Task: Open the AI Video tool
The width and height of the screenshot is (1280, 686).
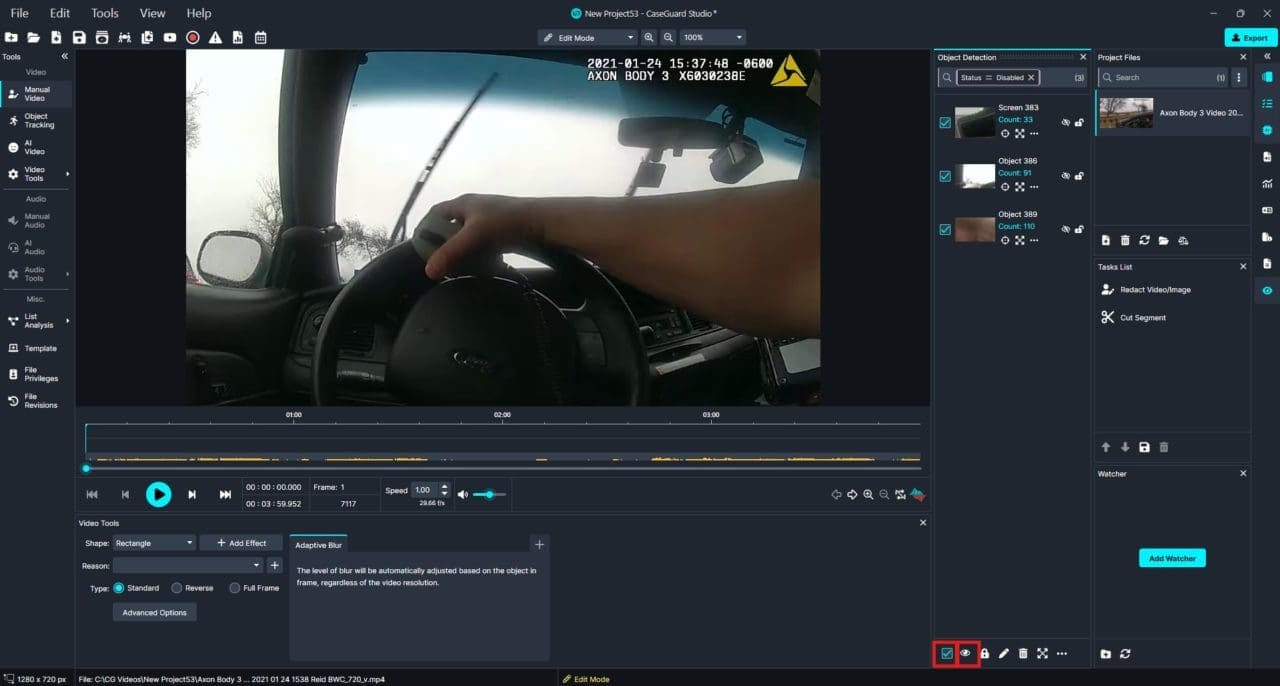Action: pyautogui.click(x=34, y=147)
